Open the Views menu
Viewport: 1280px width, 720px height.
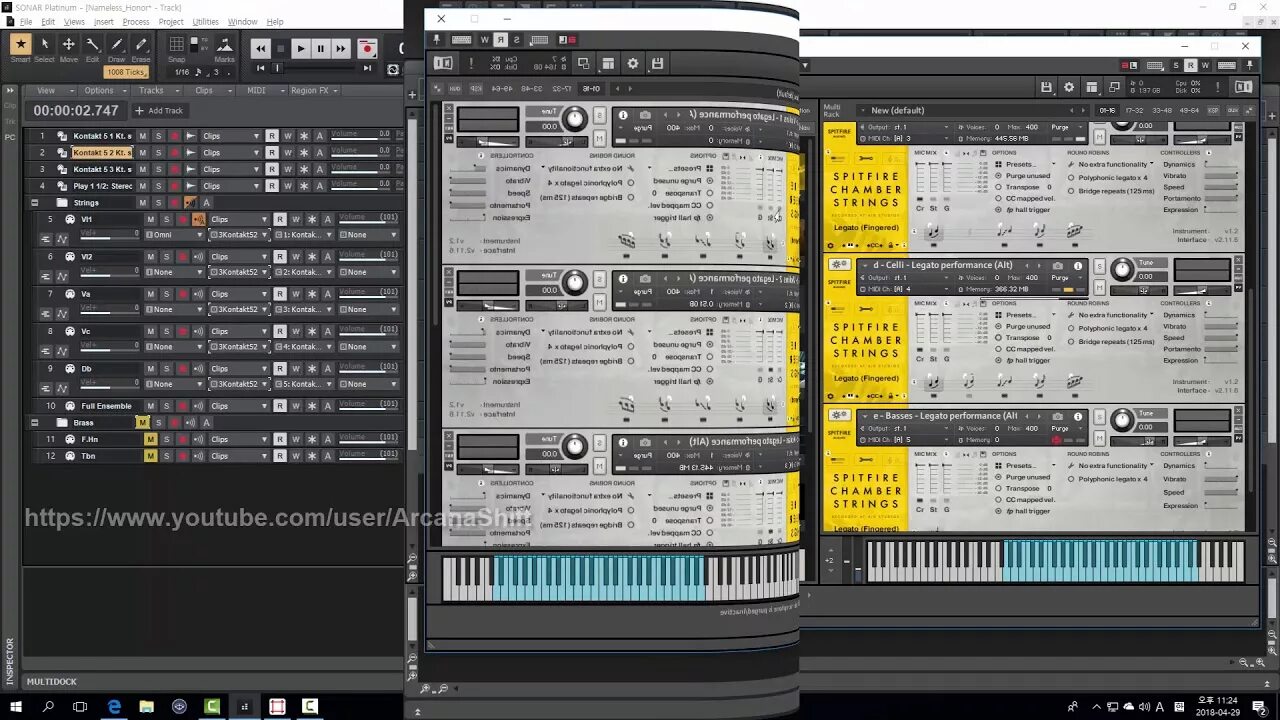[74, 22]
